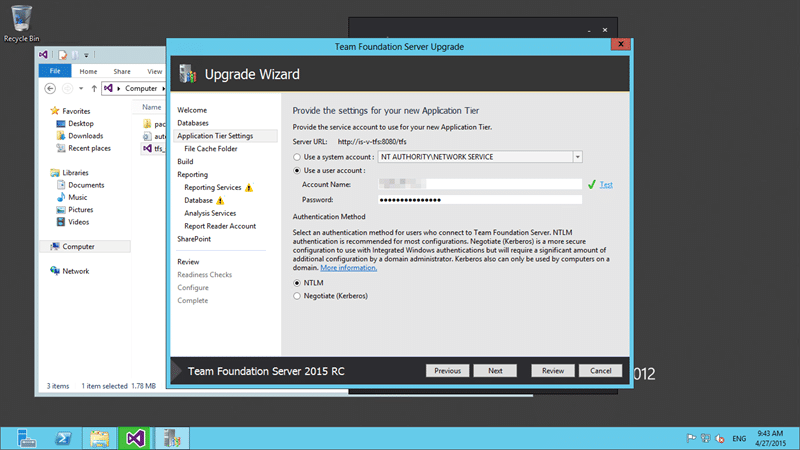This screenshot has height=450, width=800.
Task: Click the Properties quick access icon in Explorer
Action: pos(62,55)
